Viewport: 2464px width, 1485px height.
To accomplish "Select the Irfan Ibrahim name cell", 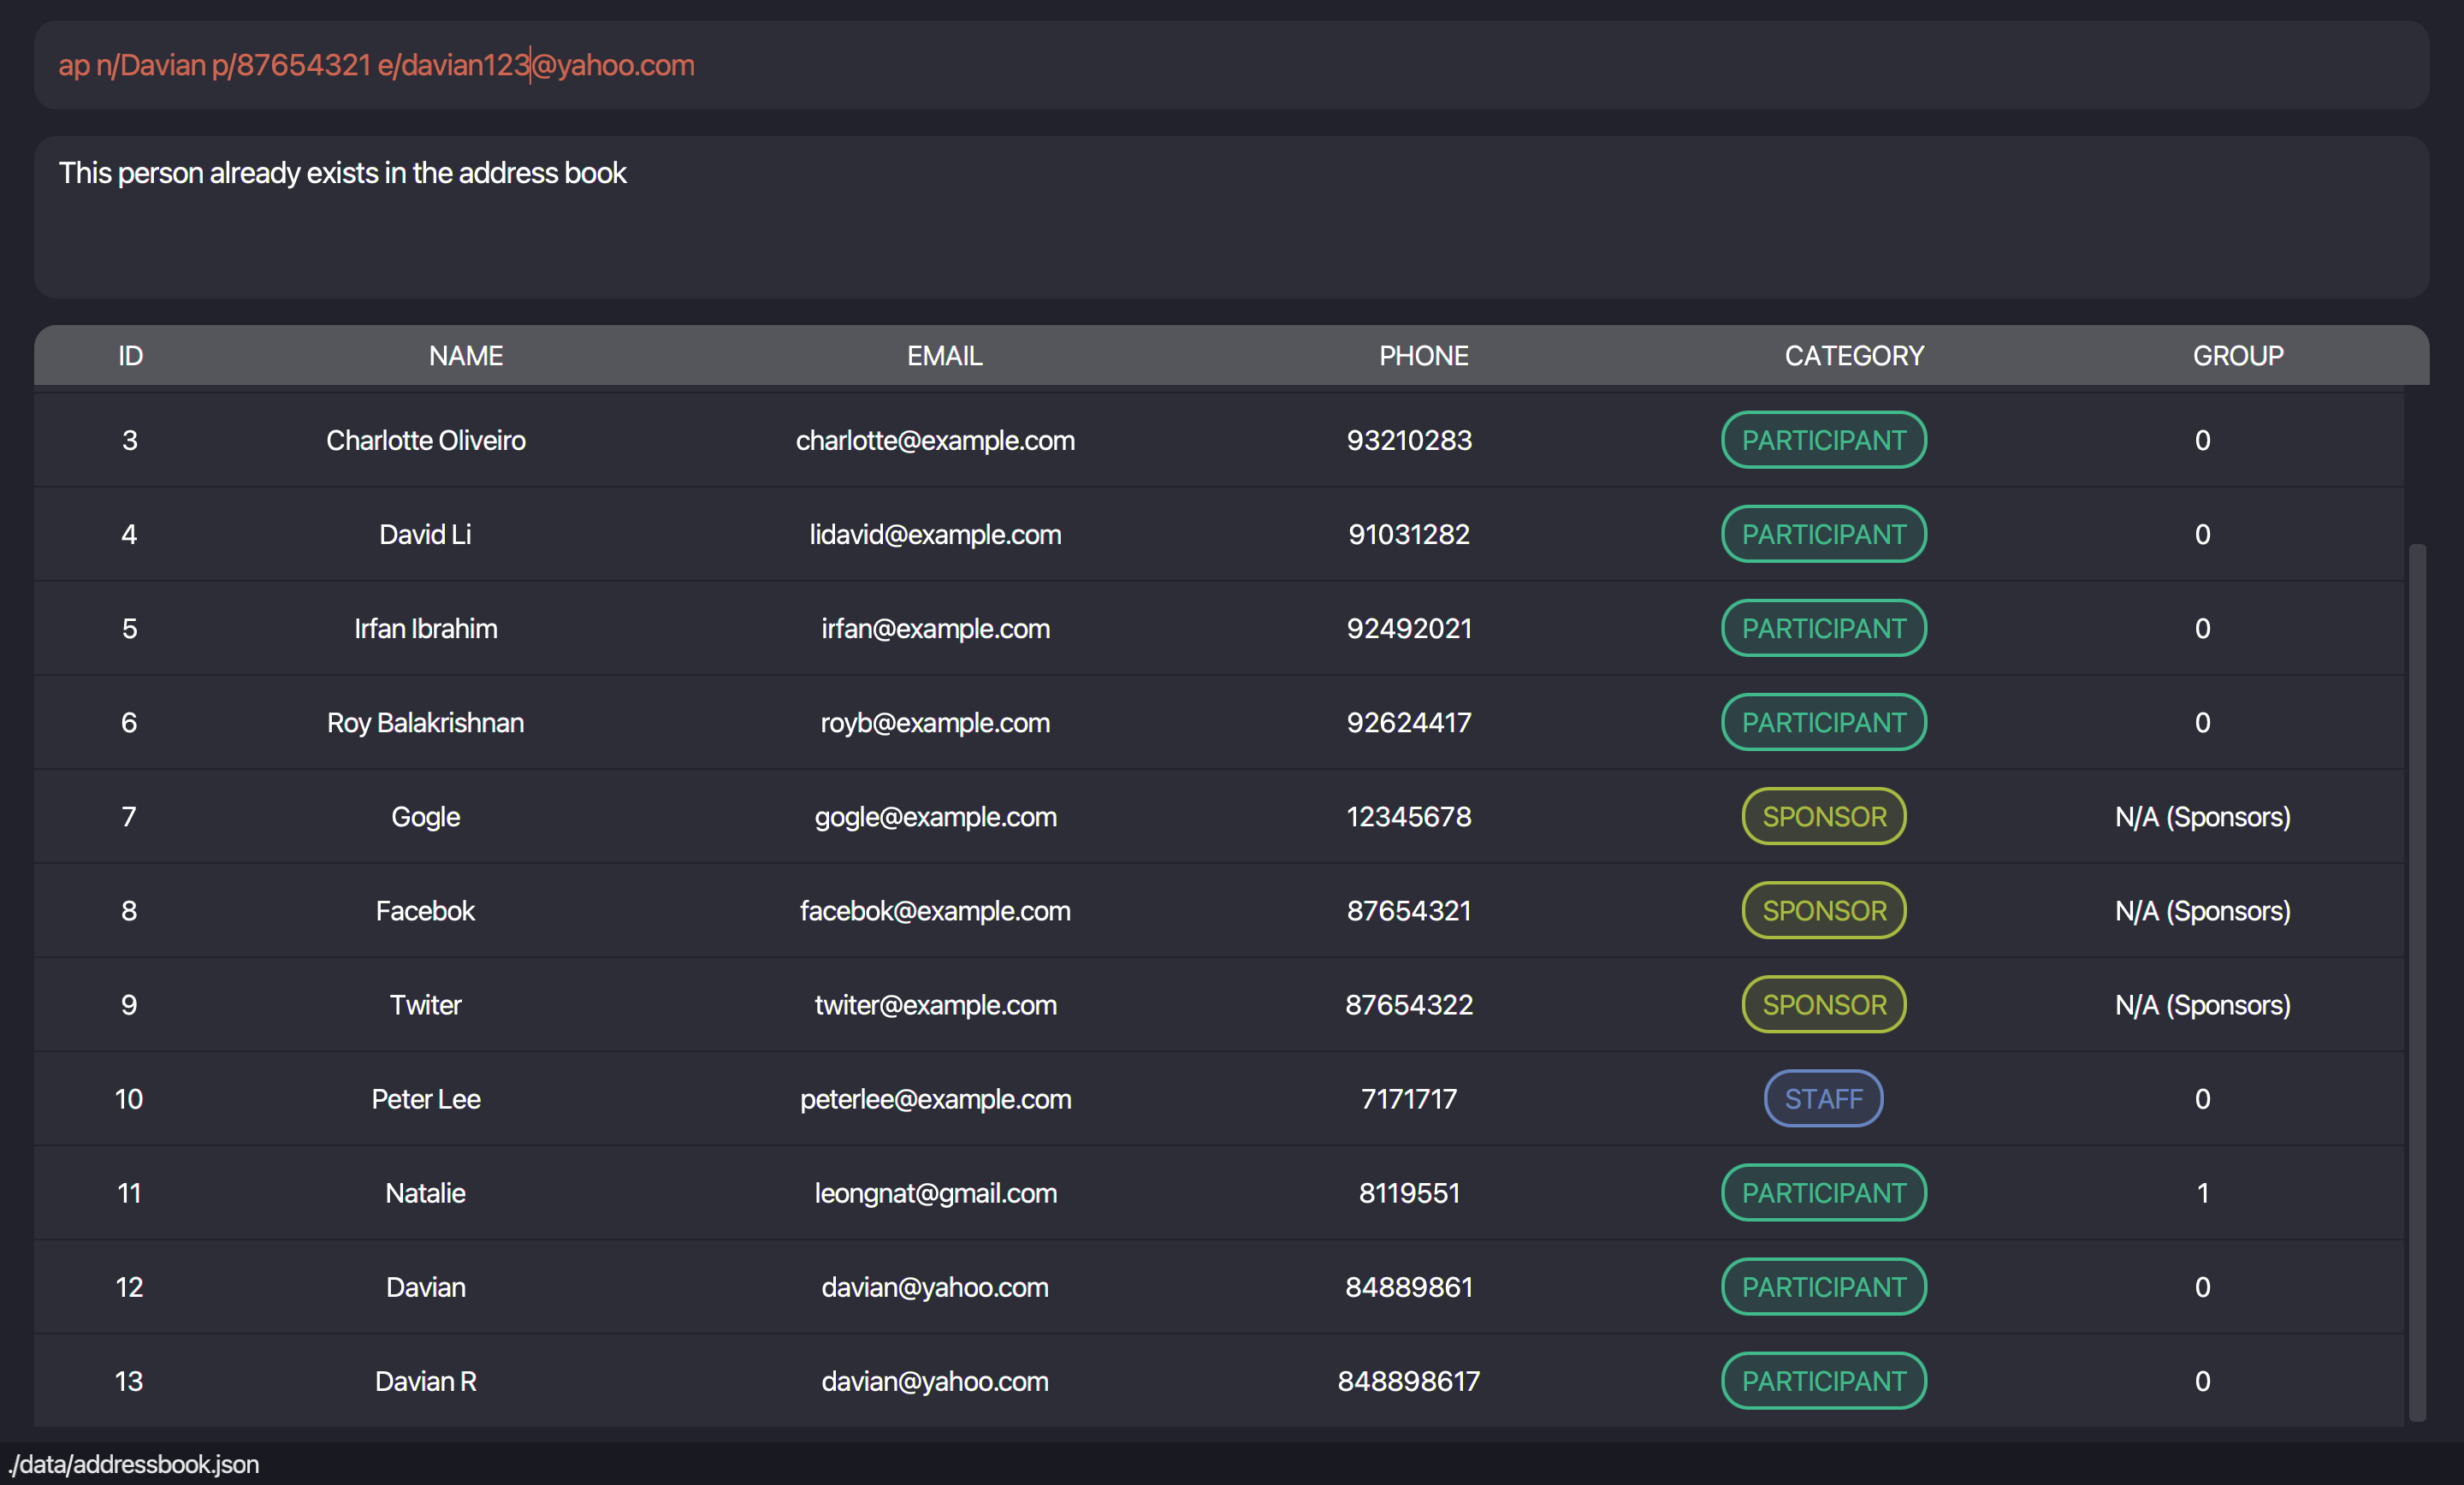I will click(x=426, y=628).
